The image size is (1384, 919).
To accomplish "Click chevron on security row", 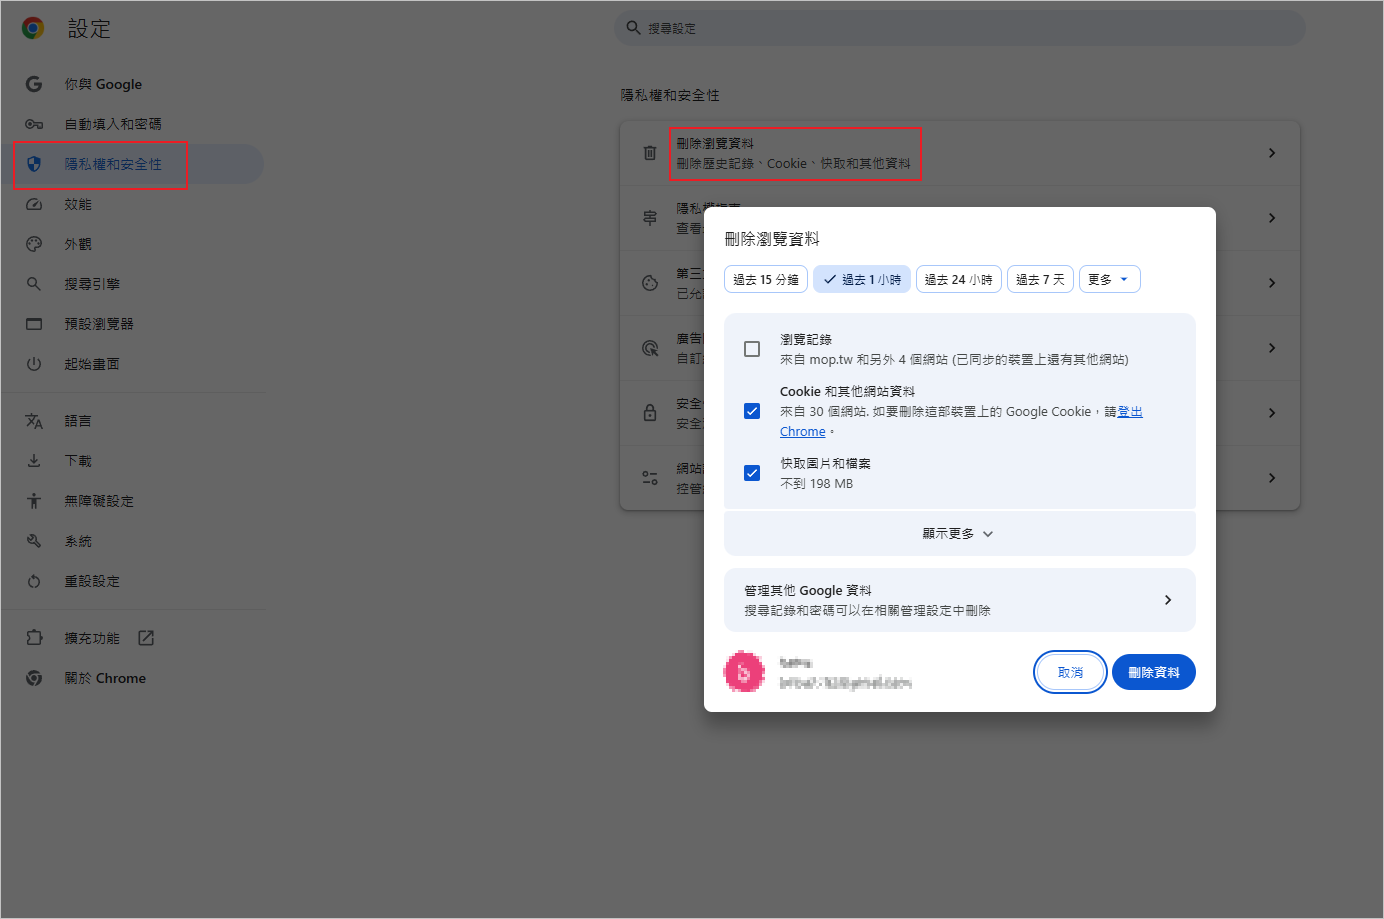I will click(1272, 413).
